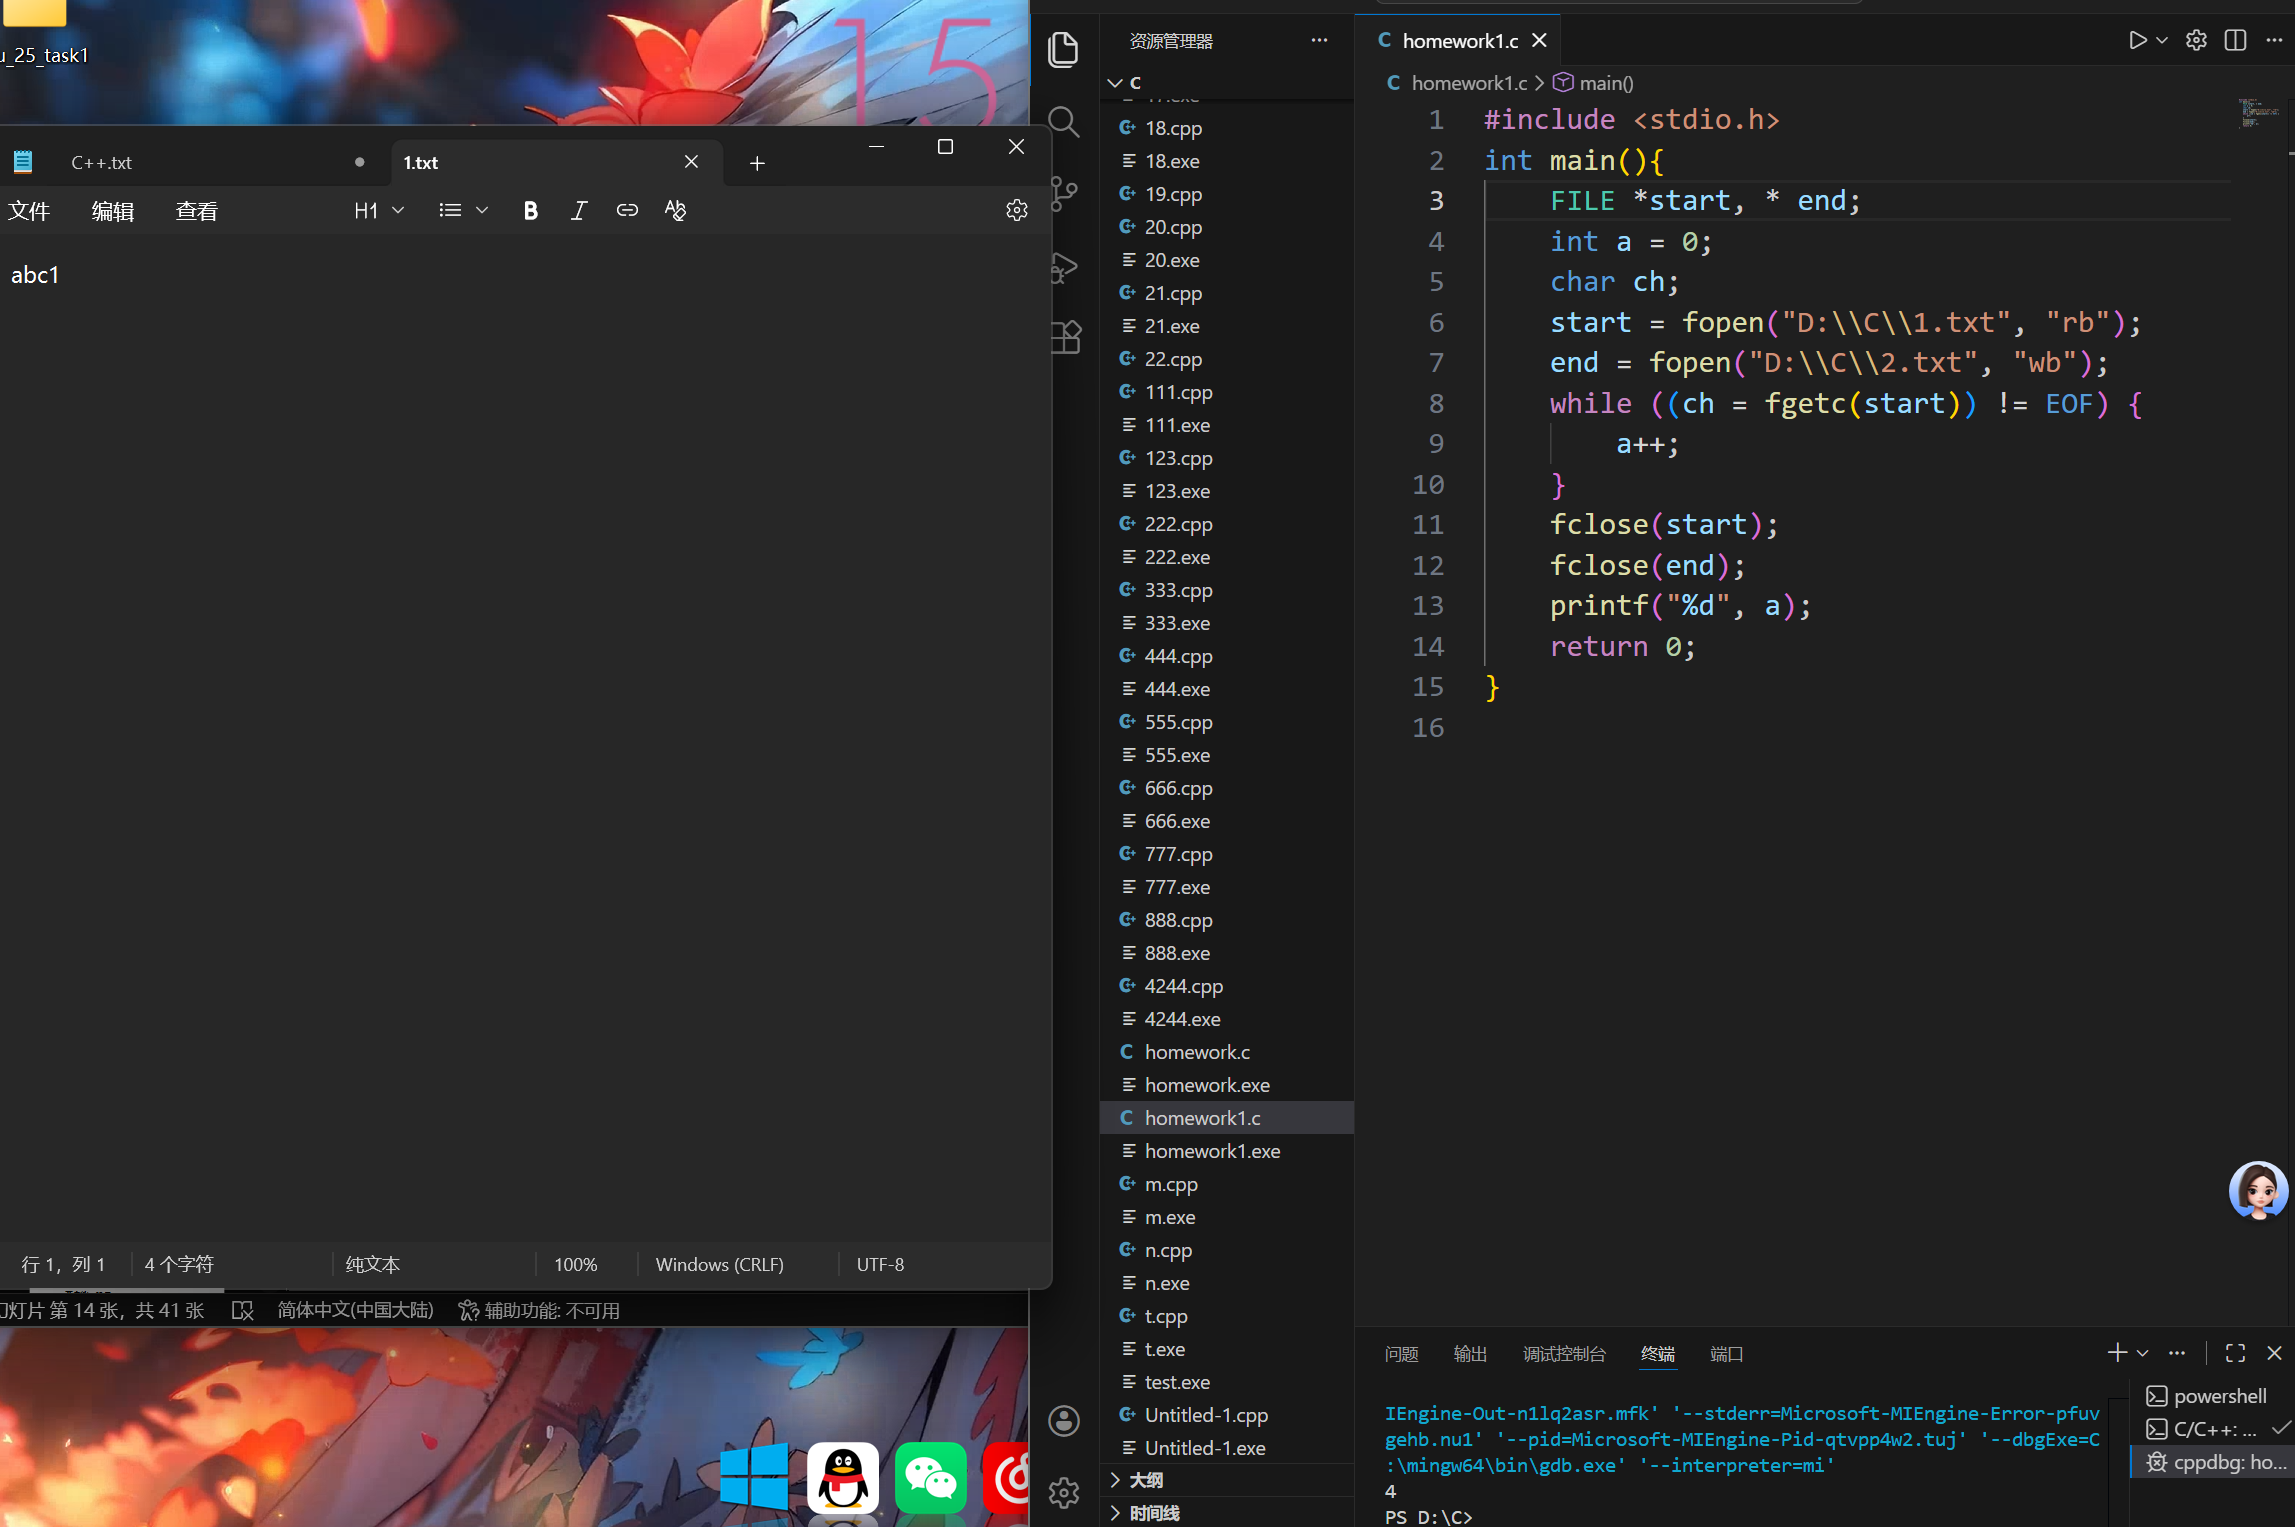The height and width of the screenshot is (1527, 2295).
Task: Select the powershell terminal entry
Action: tap(2218, 1396)
